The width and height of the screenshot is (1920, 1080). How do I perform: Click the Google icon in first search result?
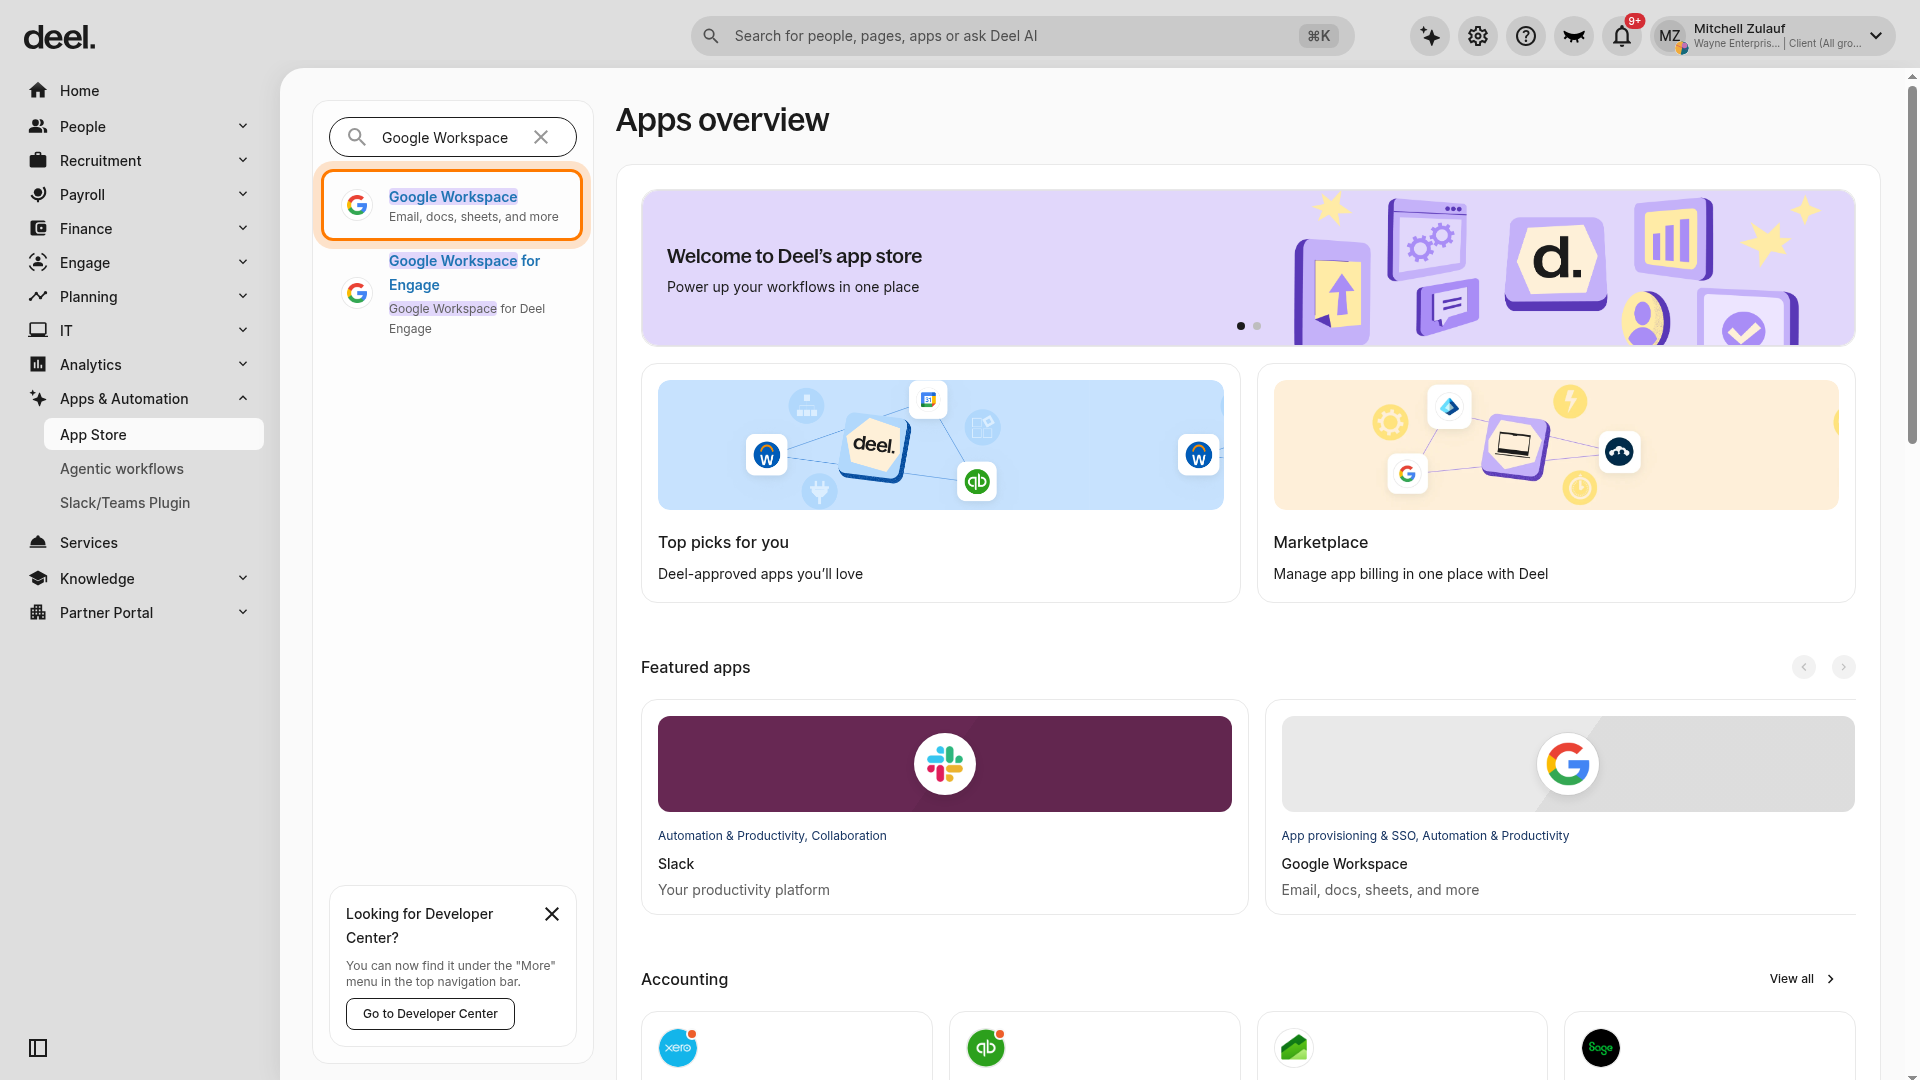click(357, 205)
